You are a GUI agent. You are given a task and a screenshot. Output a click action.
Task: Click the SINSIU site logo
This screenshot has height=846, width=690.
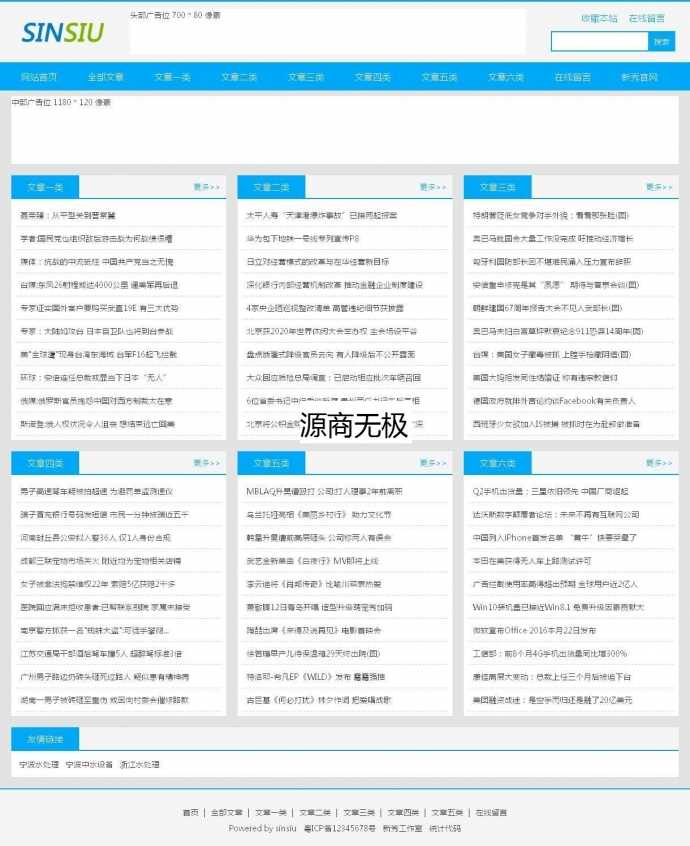click(63, 32)
